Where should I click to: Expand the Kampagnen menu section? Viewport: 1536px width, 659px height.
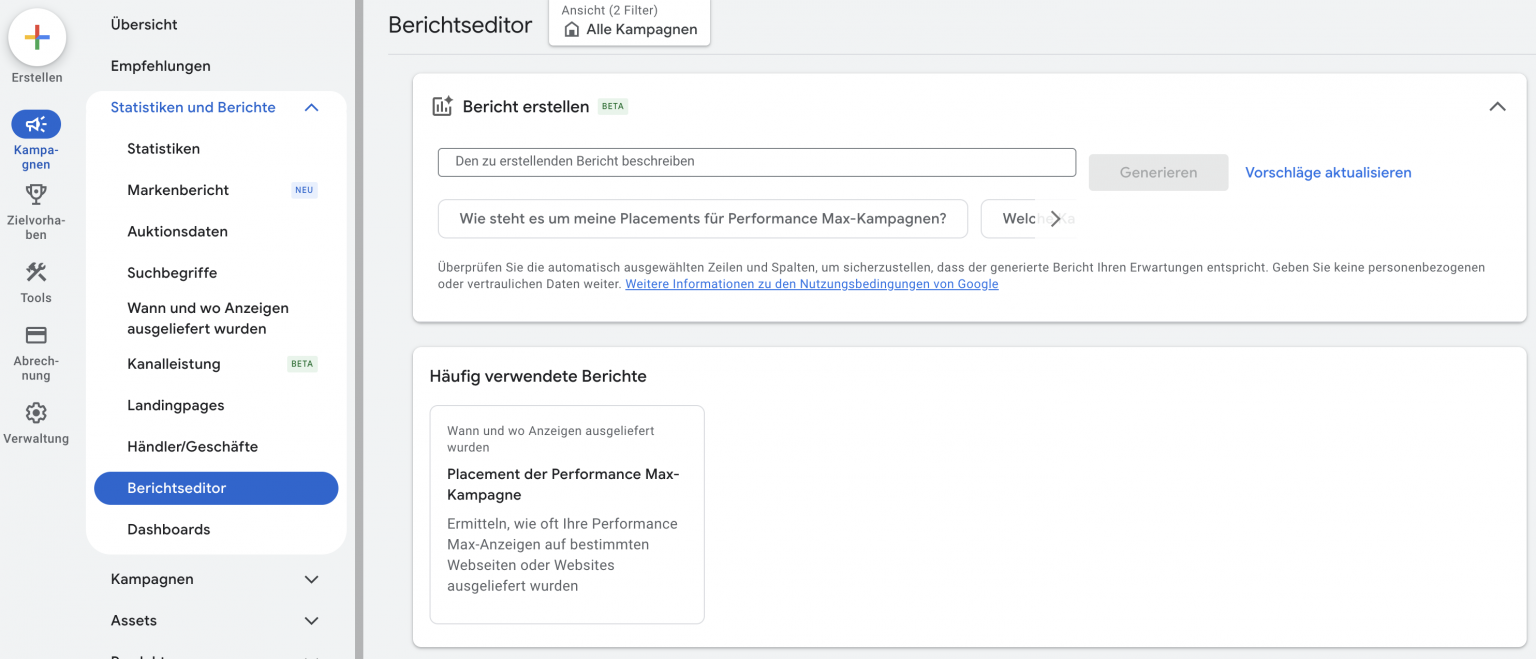[311, 579]
